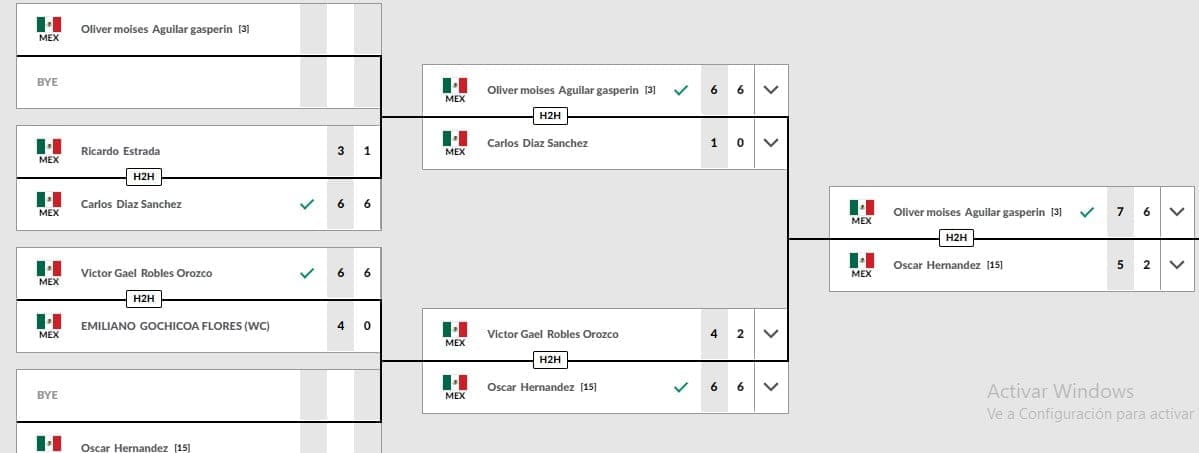Viewport: 1199px width, 453px height.
Task: Open H2H for Robles Orozco vs Gochicoa Flores
Action: [144, 299]
